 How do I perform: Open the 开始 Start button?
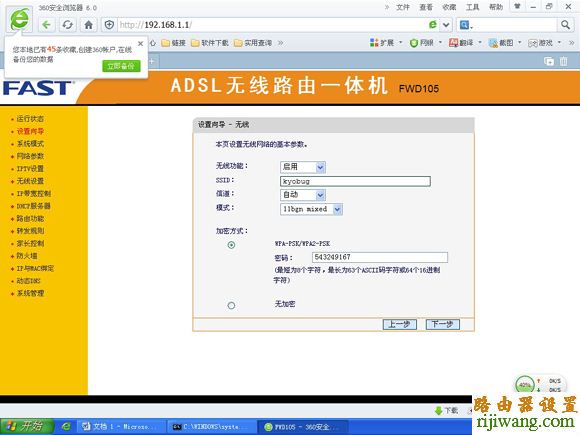click(x=27, y=426)
